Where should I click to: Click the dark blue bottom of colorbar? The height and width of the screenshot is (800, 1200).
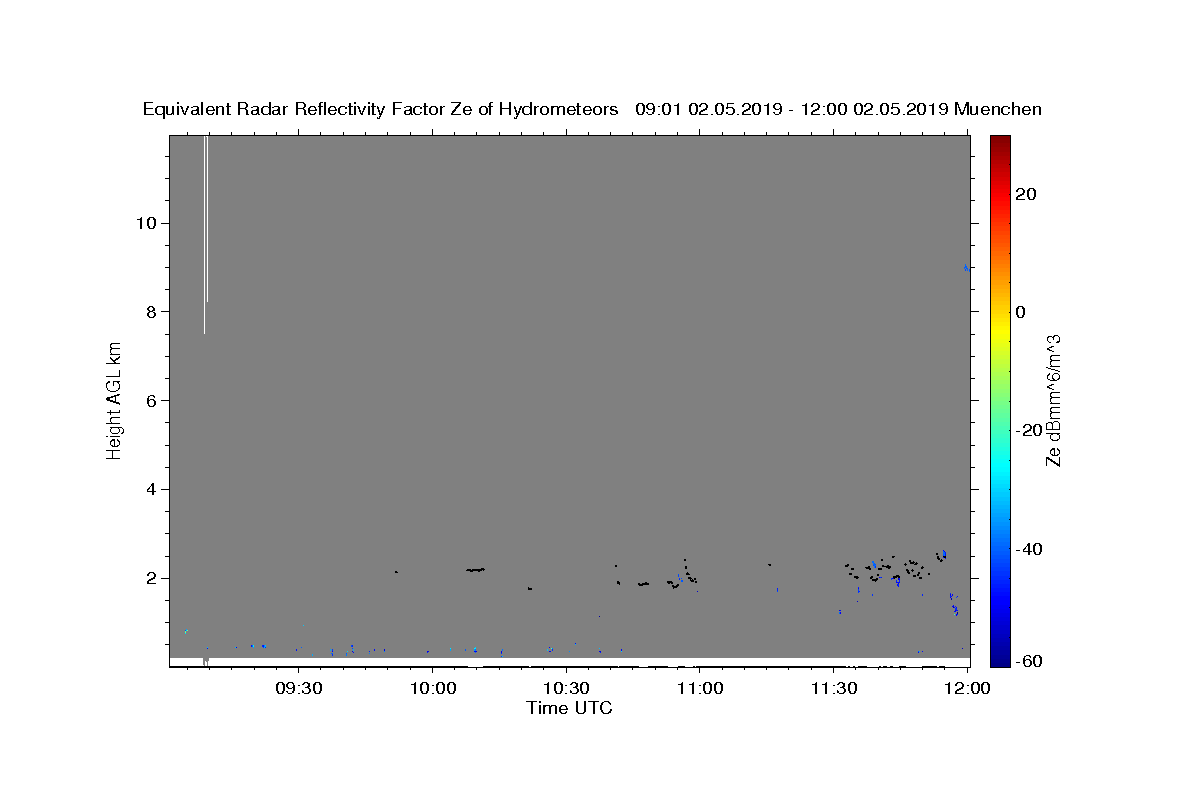click(x=1000, y=658)
